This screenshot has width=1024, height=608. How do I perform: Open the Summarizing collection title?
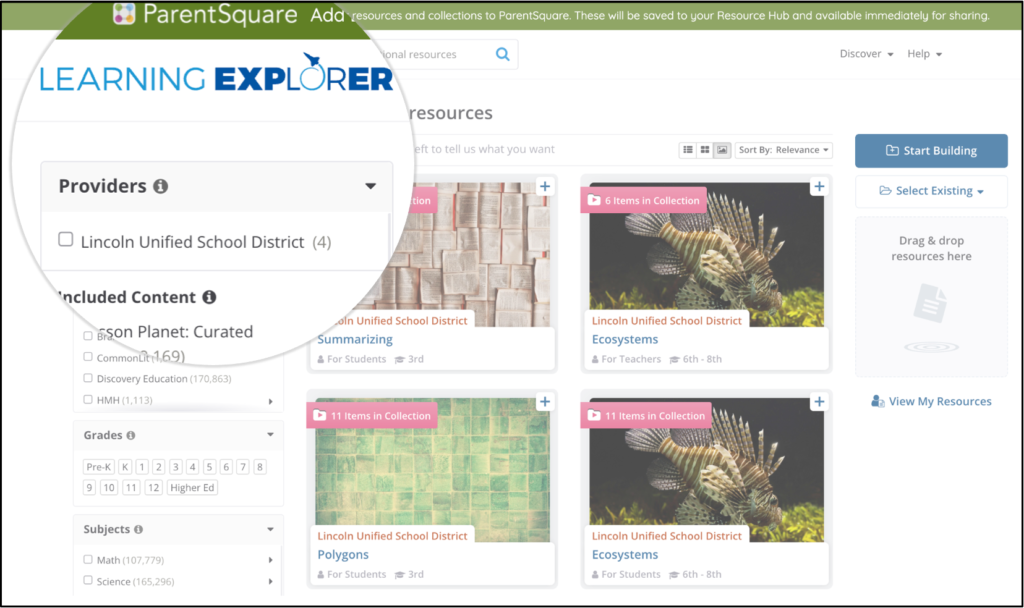pos(355,340)
